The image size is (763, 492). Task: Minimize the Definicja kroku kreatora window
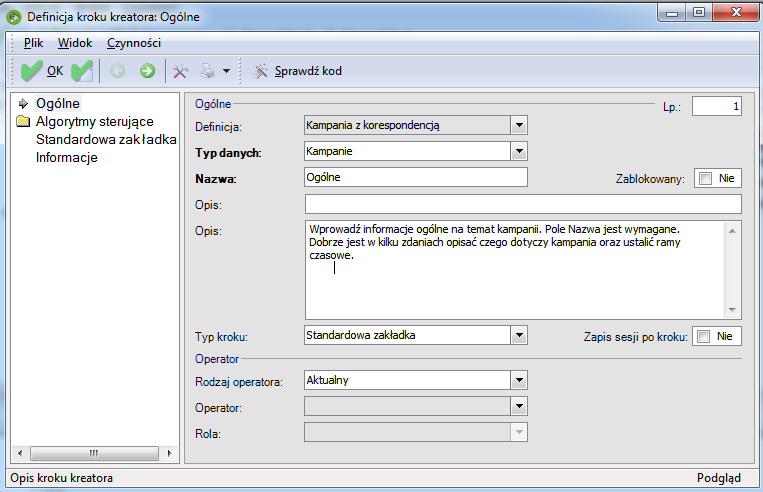pos(672,13)
